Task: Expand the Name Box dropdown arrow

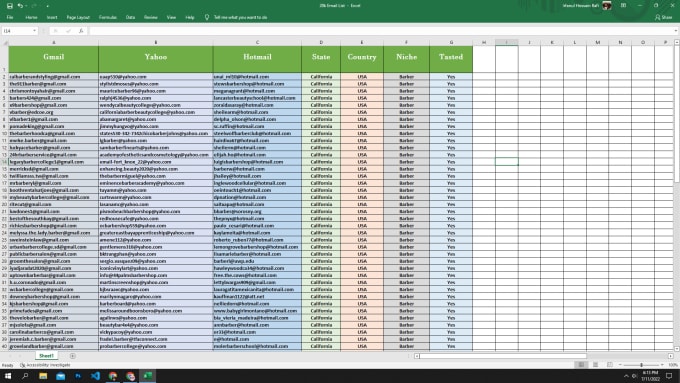Action: point(34,31)
